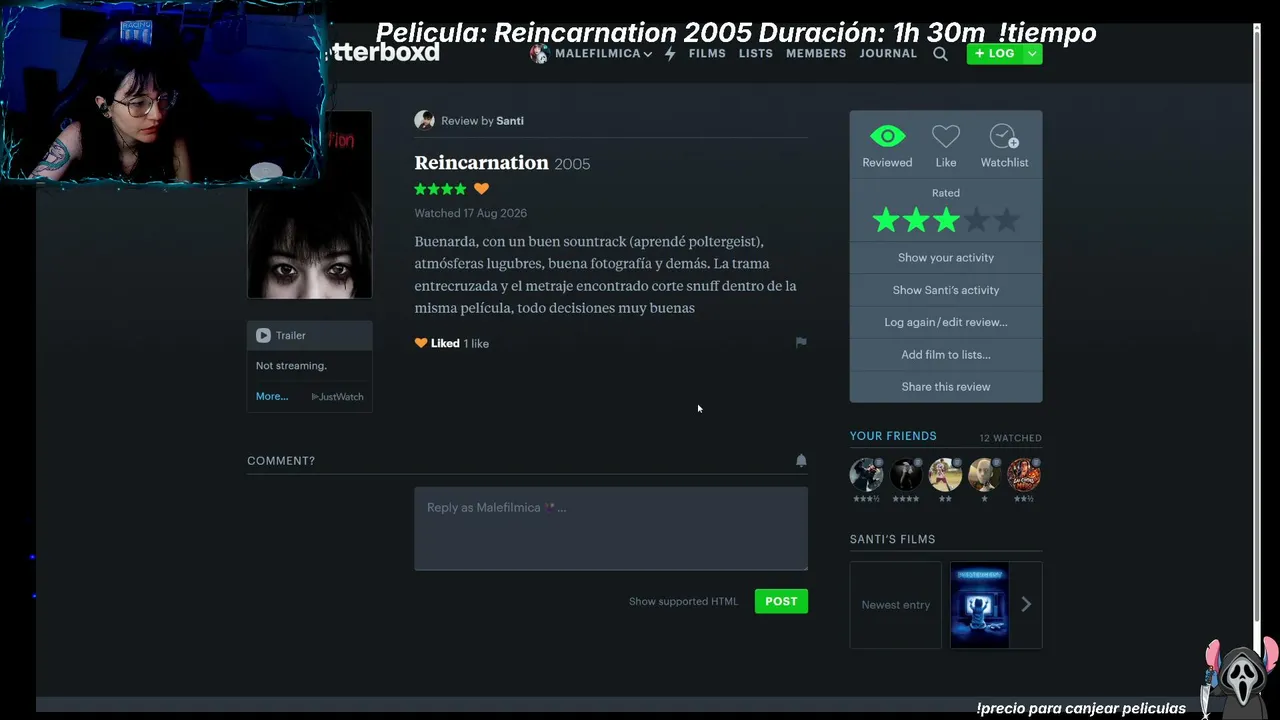Image resolution: width=1280 pixels, height=720 pixels.
Task: Open the Trailer button
Action: pos(310,335)
